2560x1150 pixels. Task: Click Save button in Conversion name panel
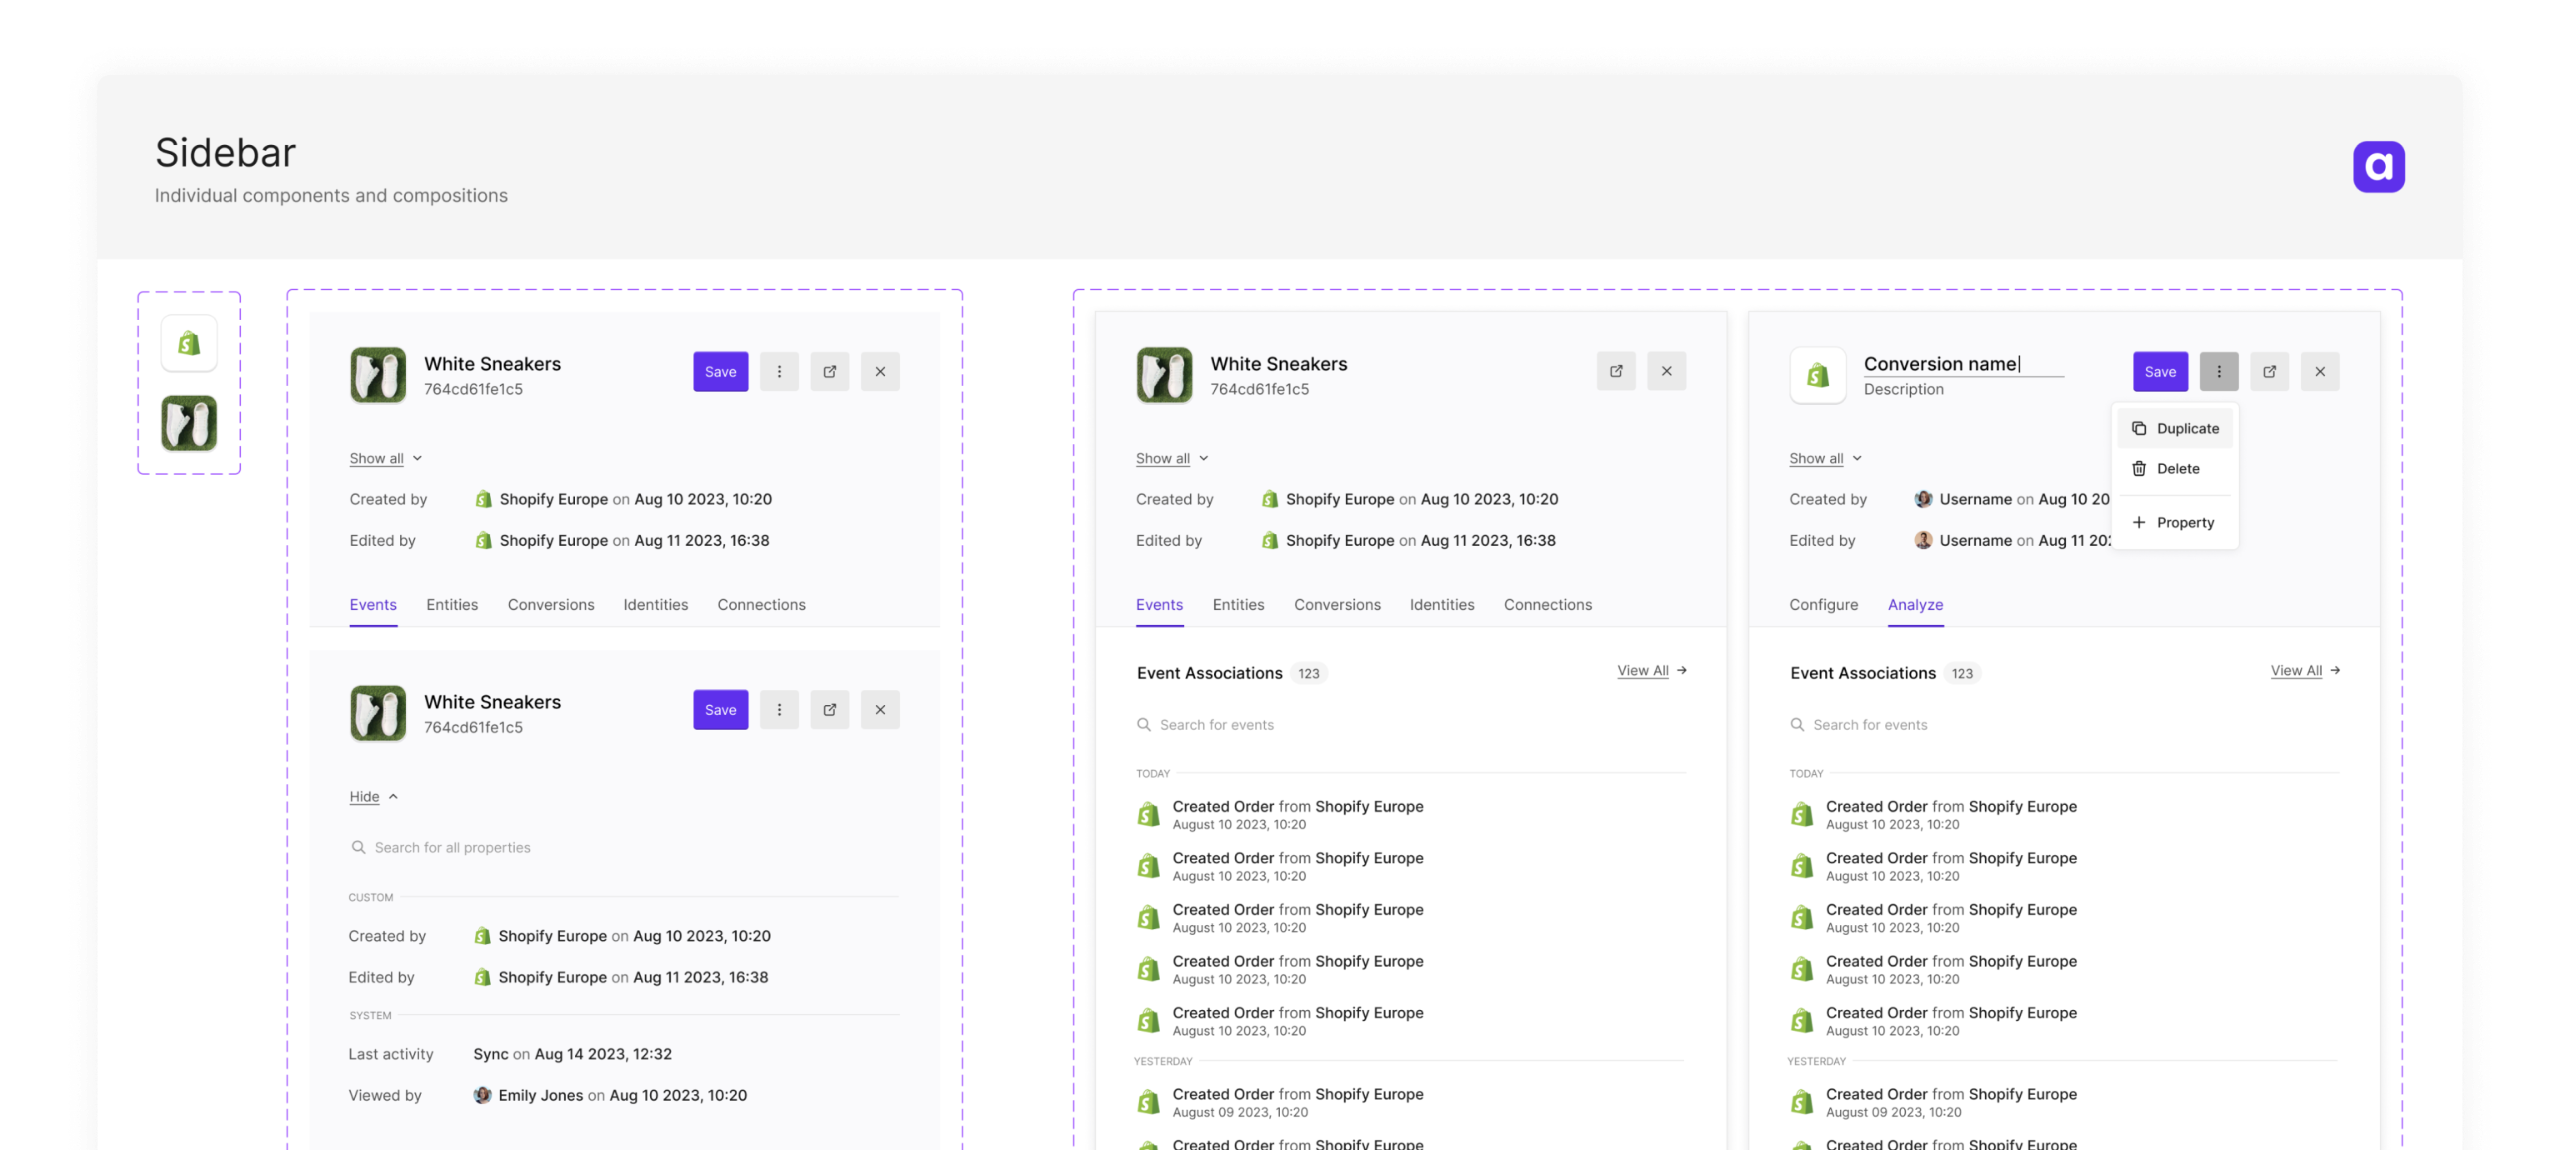2158,371
